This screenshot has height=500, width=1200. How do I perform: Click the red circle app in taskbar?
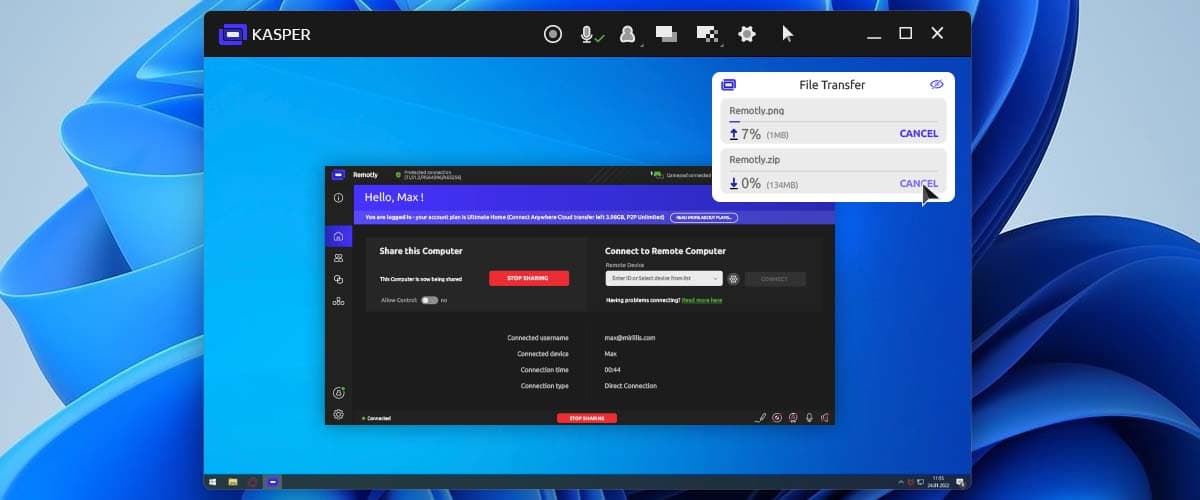(253, 482)
